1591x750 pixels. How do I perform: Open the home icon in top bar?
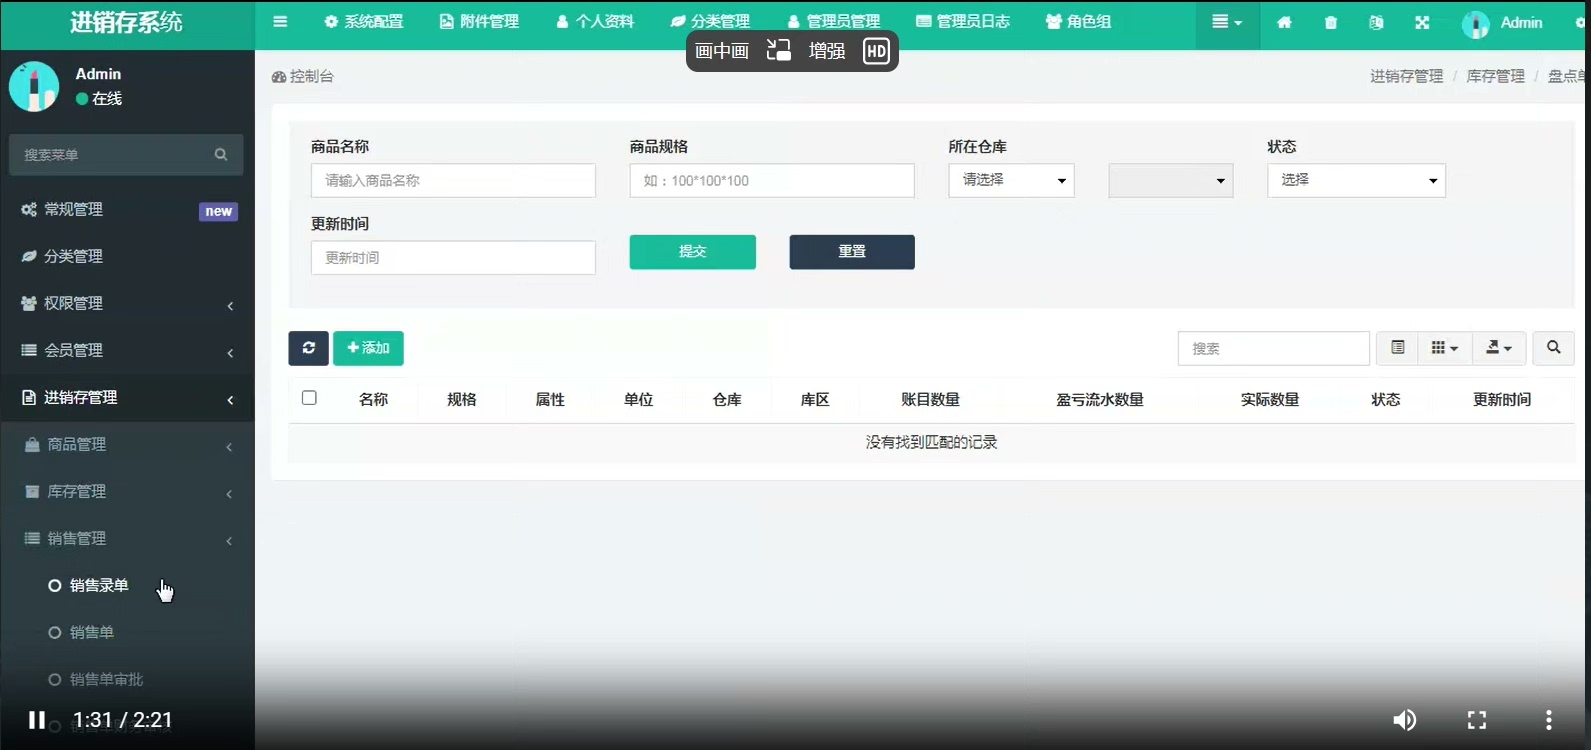pos(1284,22)
